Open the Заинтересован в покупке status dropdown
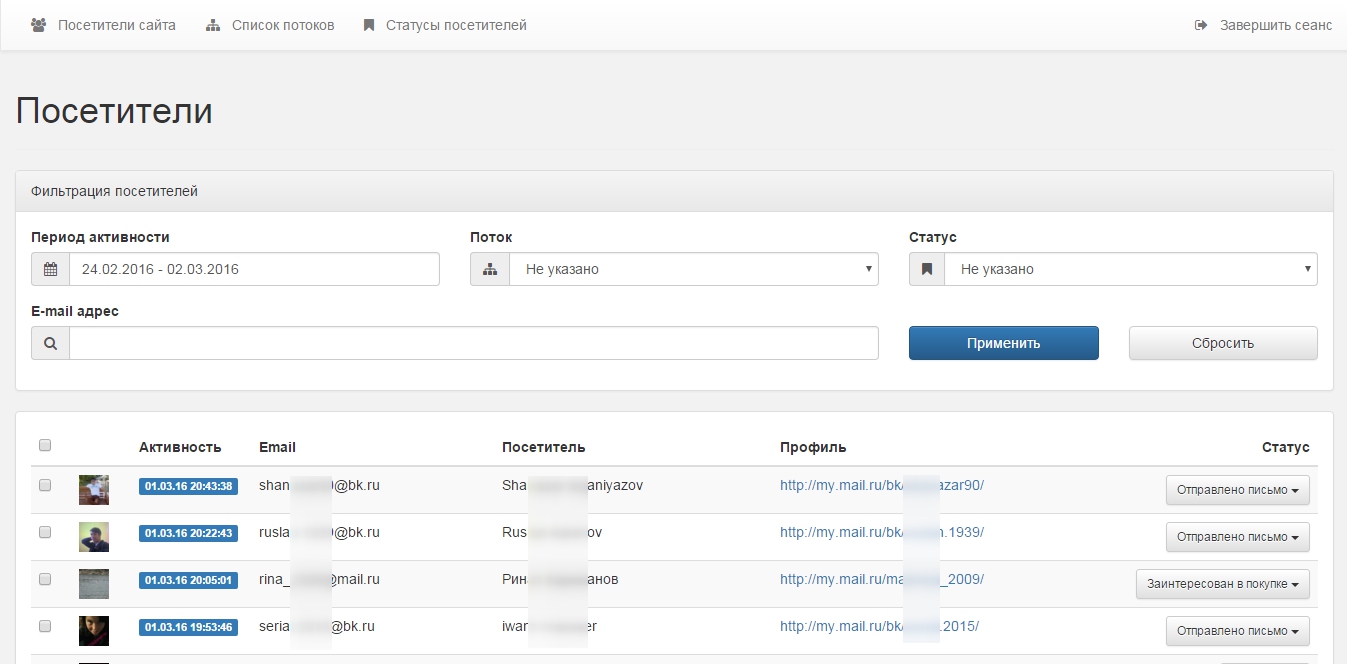The image size is (1347, 664). pos(1222,584)
